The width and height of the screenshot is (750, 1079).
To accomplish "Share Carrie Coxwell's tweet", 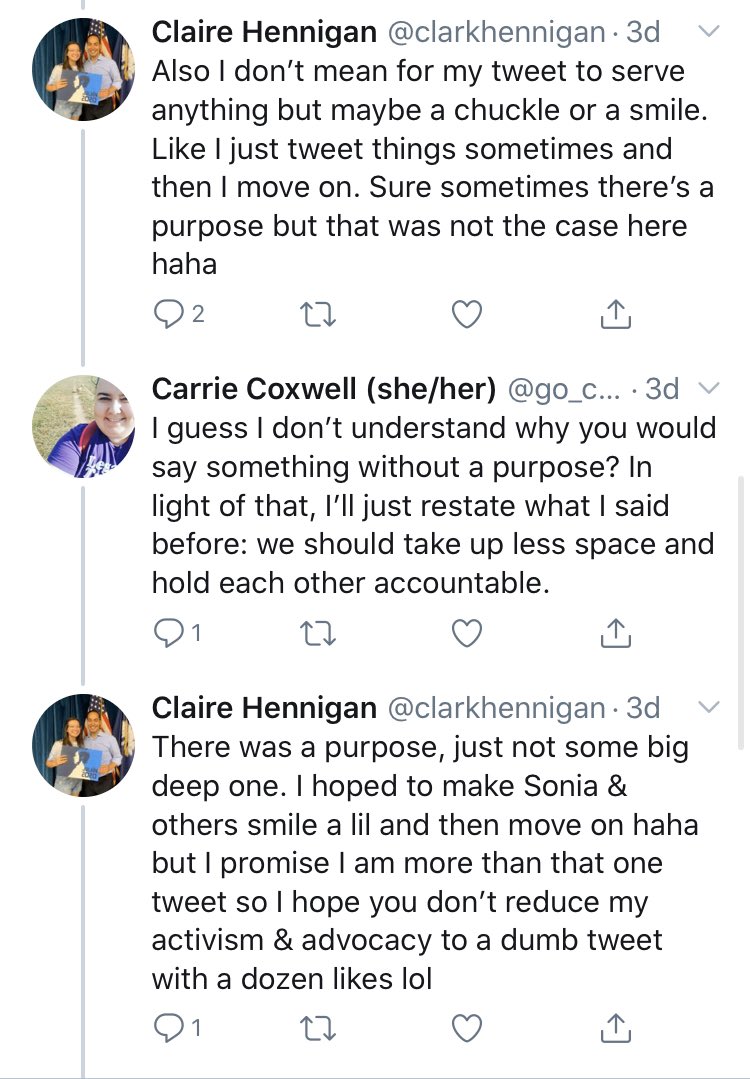I will click(616, 632).
